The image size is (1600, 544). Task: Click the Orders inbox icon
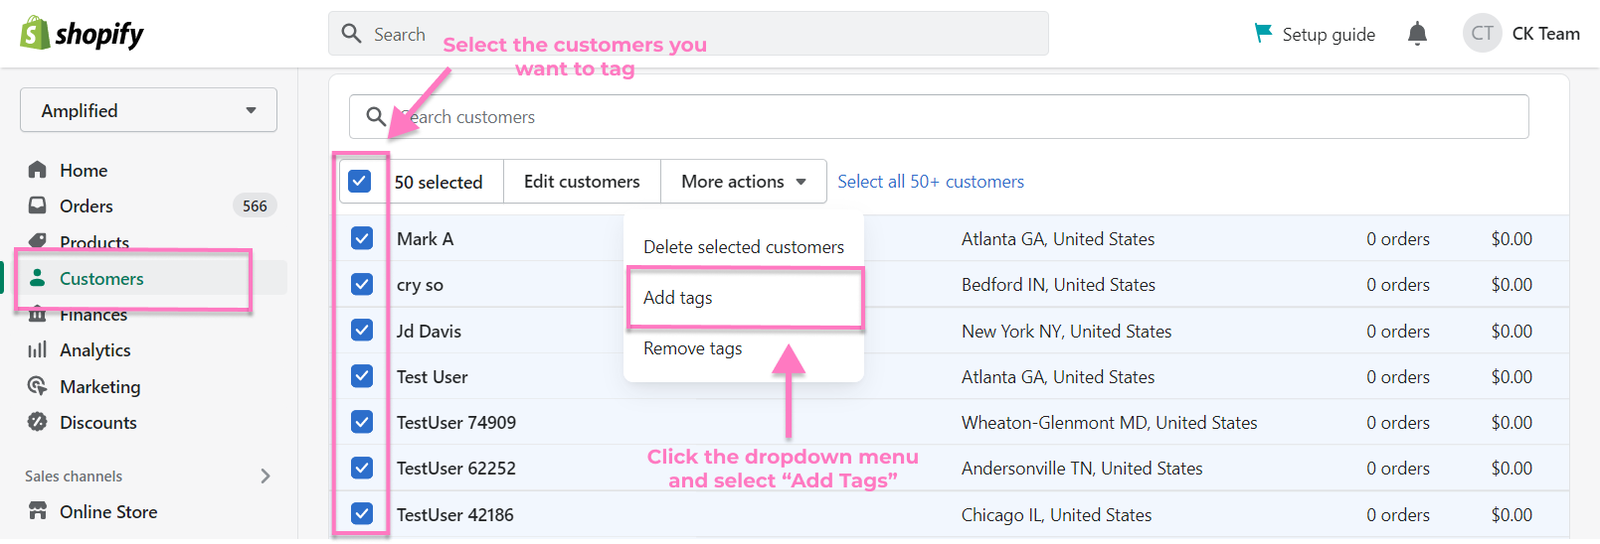click(38, 206)
